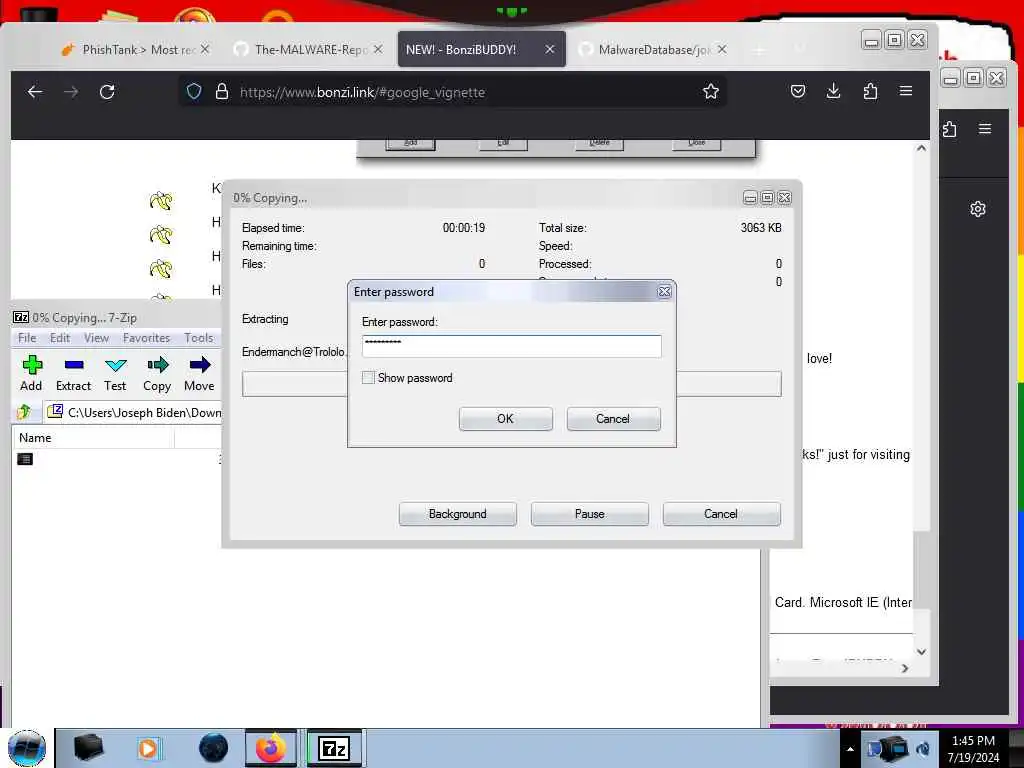Bookmark this page with the star
This screenshot has height=768, width=1024.
(711, 91)
